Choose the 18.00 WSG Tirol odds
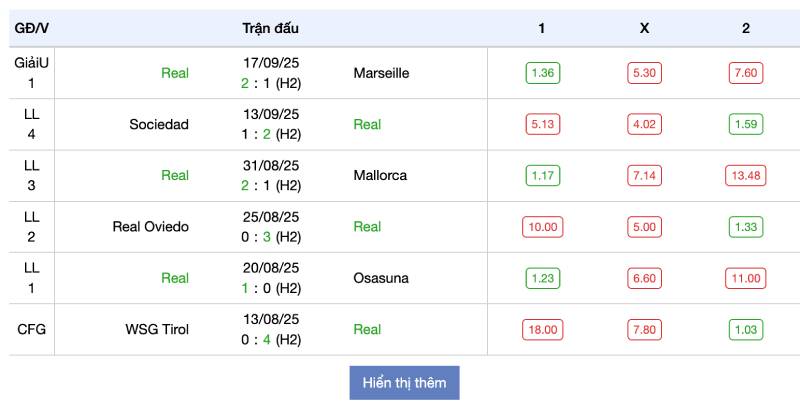The width and height of the screenshot is (800, 409). click(x=543, y=330)
